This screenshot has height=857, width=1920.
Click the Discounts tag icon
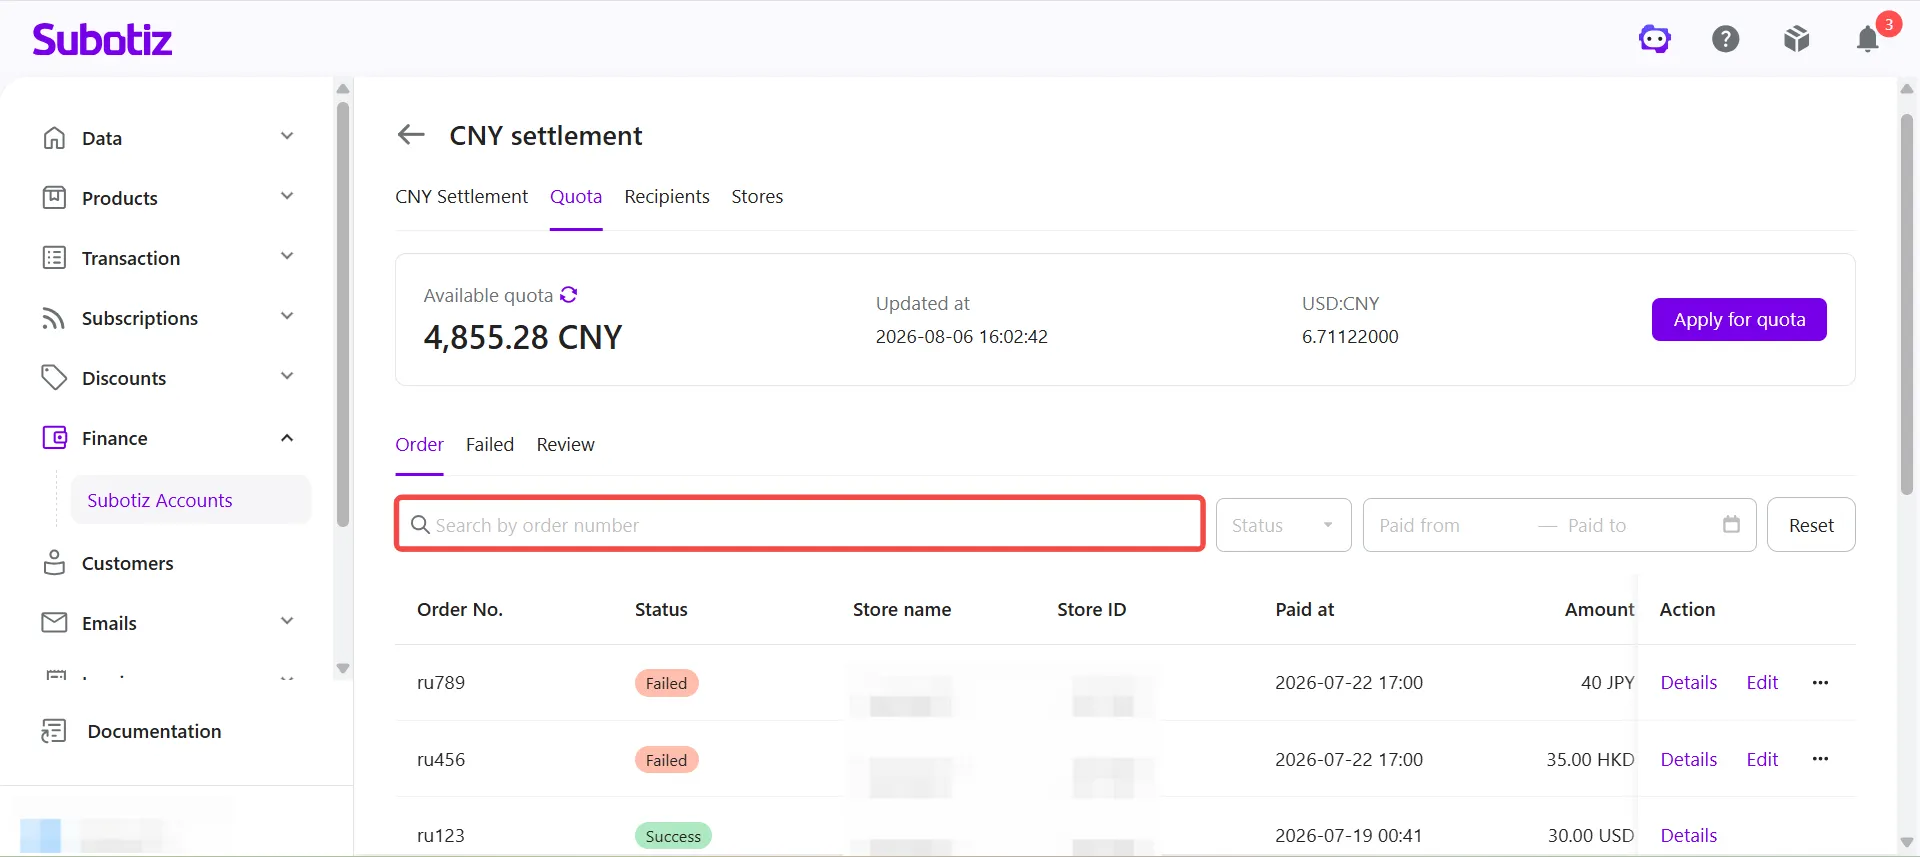point(54,378)
